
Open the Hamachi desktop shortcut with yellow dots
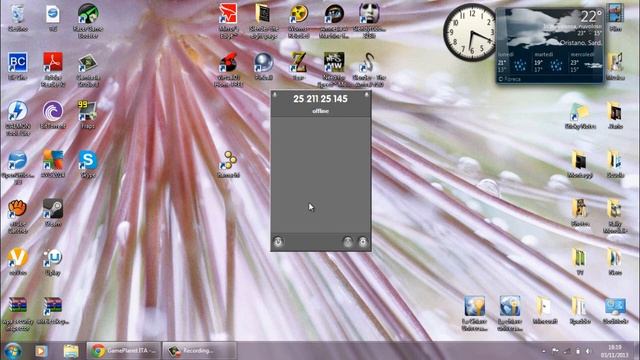click(x=229, y=164)
